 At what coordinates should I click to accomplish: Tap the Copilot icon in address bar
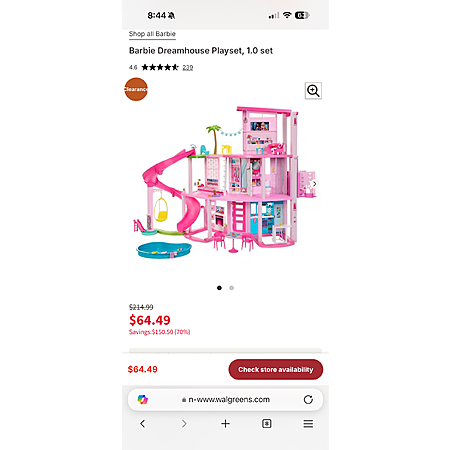tap(143, 399)
